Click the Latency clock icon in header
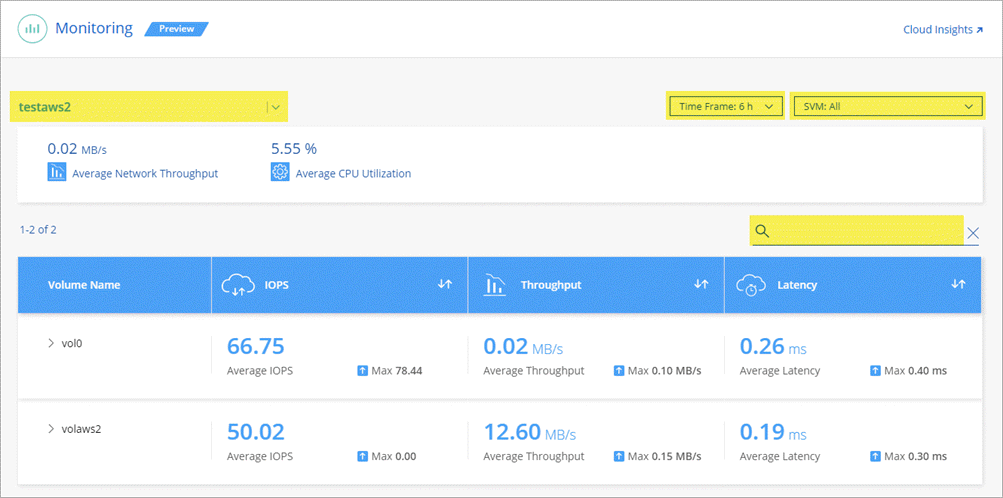This screenshot has width=1003, height=498. click(x=750, y=285)
